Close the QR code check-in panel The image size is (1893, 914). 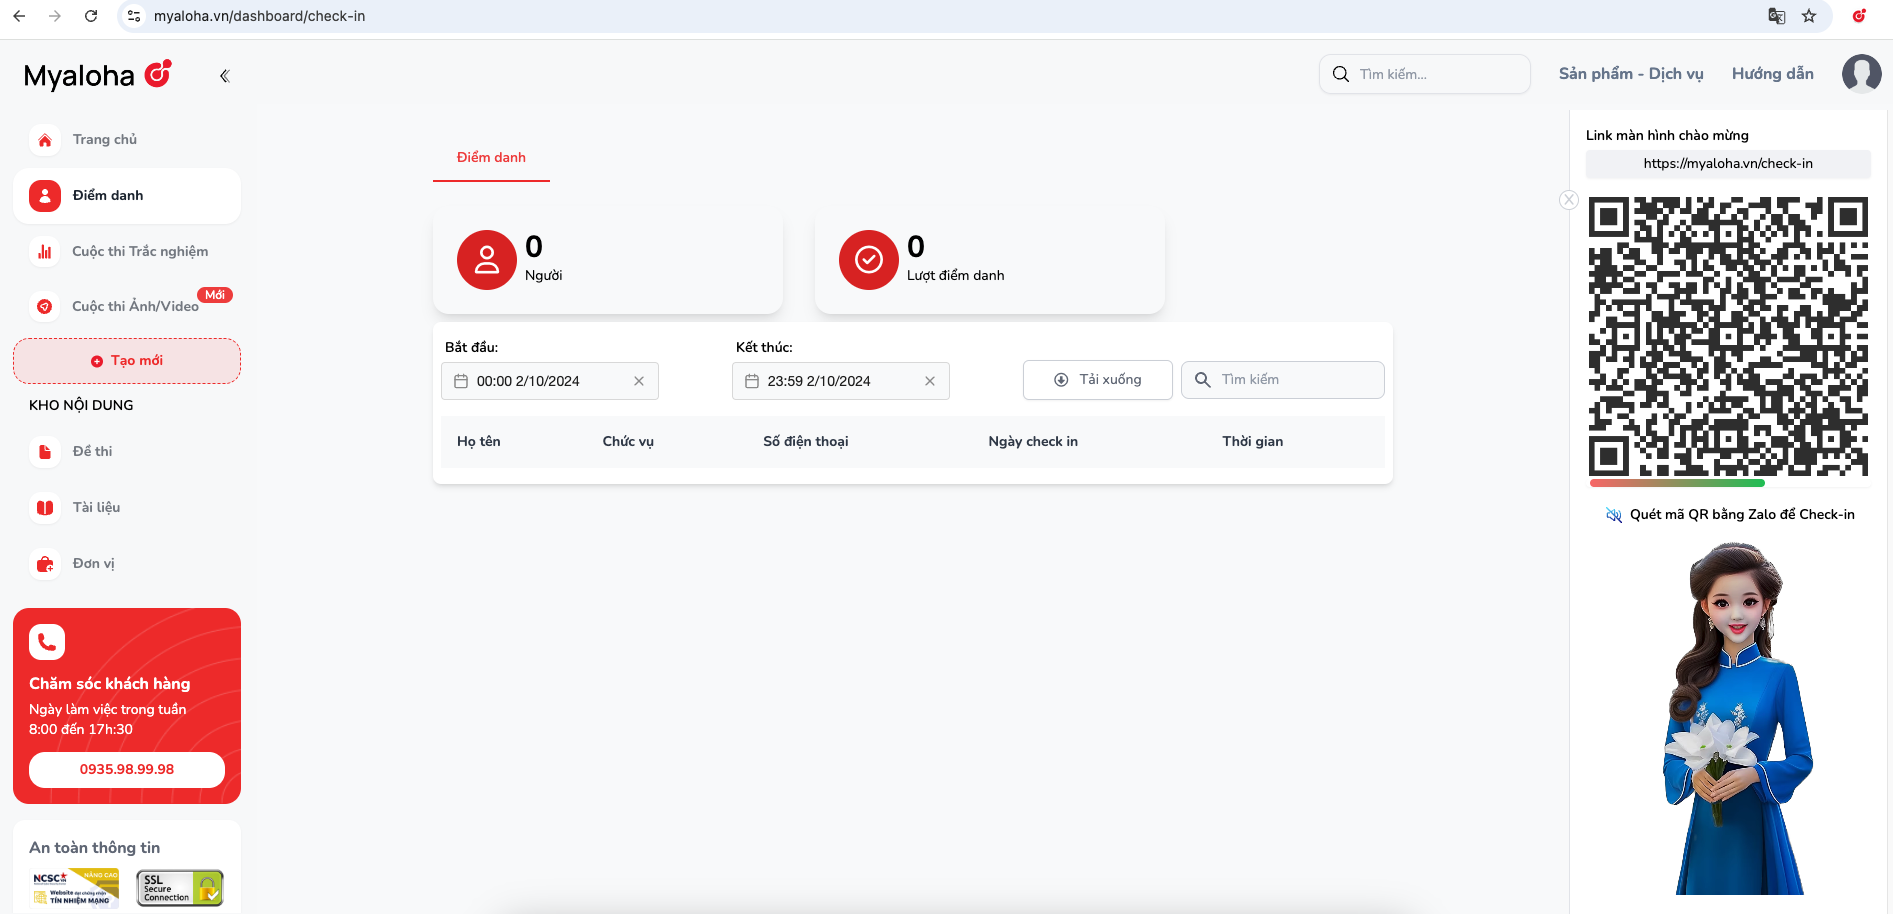point(1569,200)
